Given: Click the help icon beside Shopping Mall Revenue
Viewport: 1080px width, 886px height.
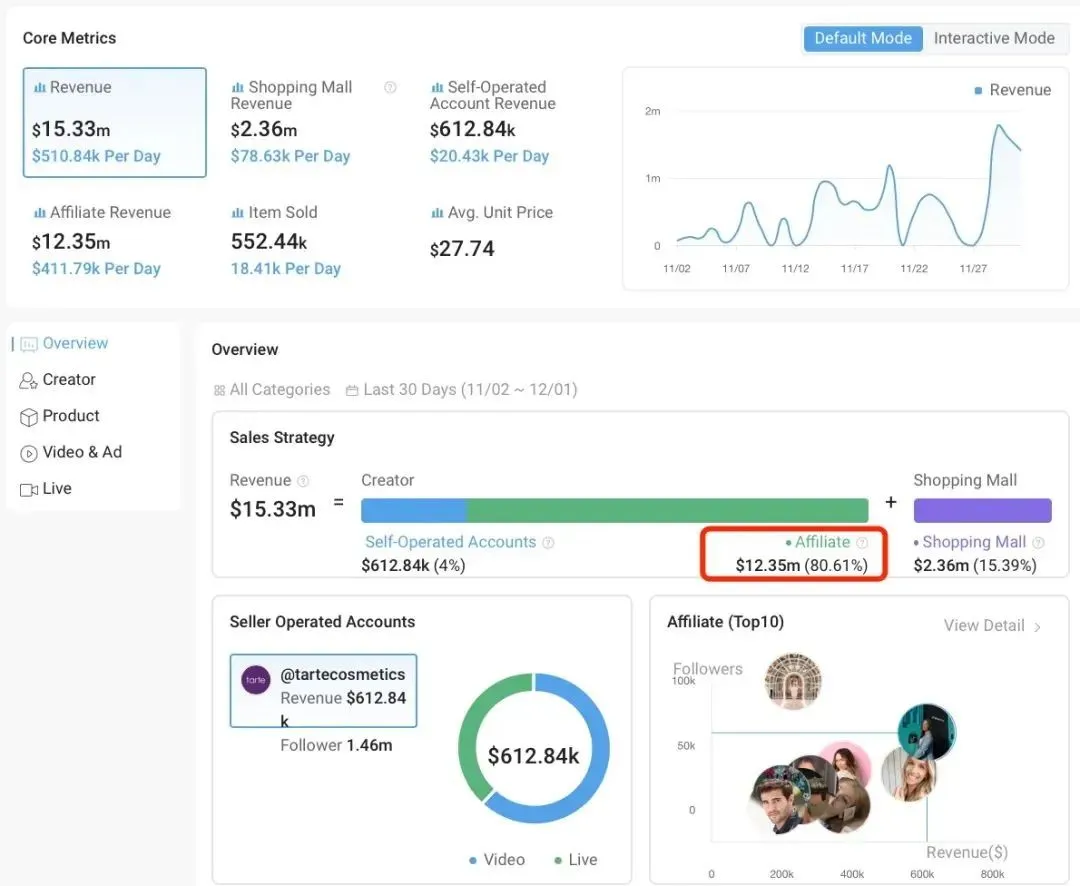Looking at the screenshot, I should point(390,88).
